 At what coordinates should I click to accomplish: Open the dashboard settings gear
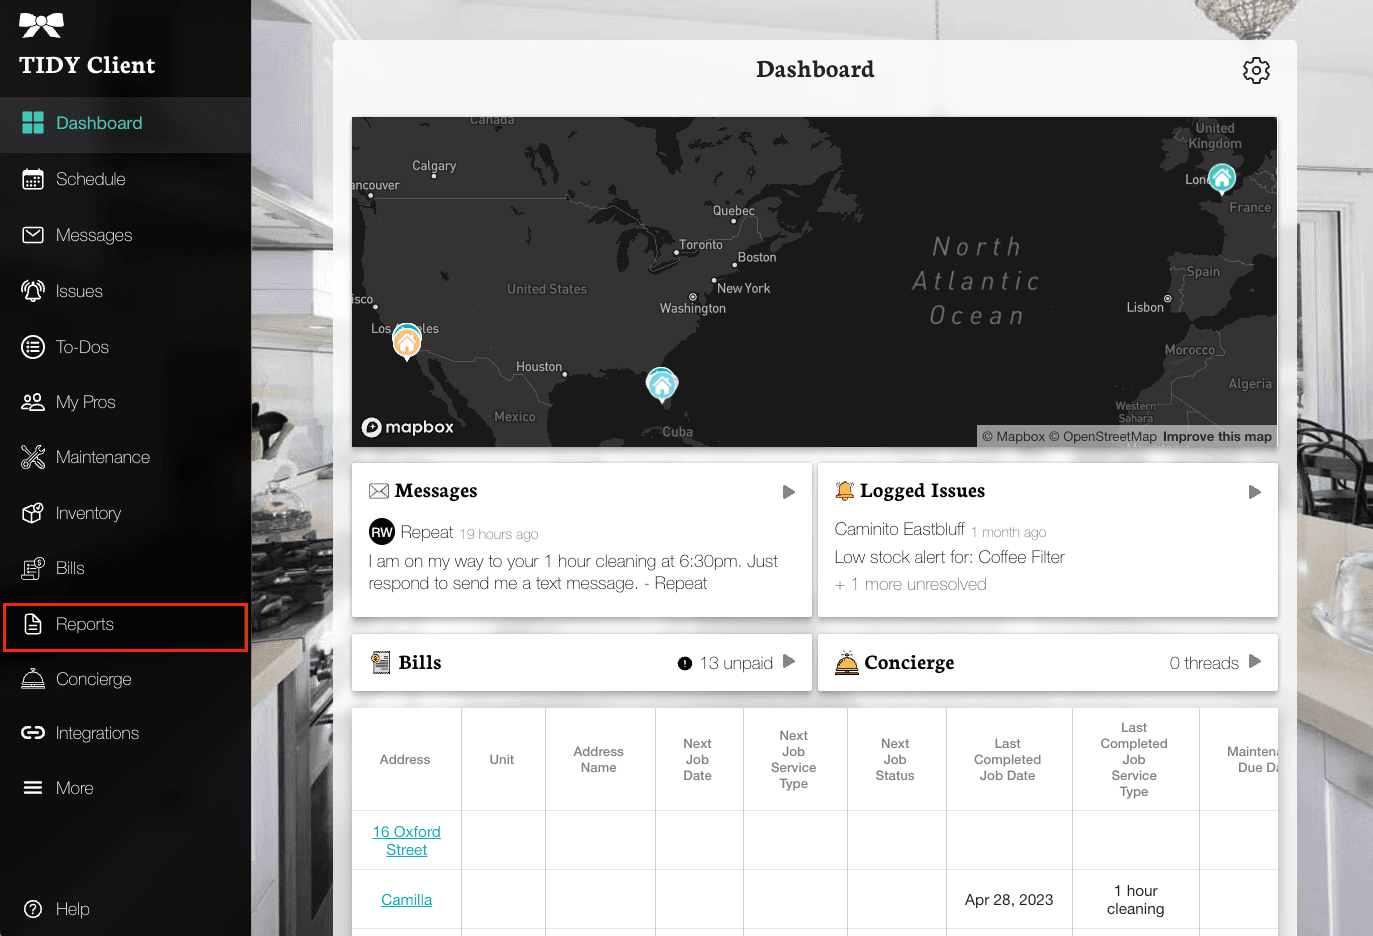[1256, 70]
